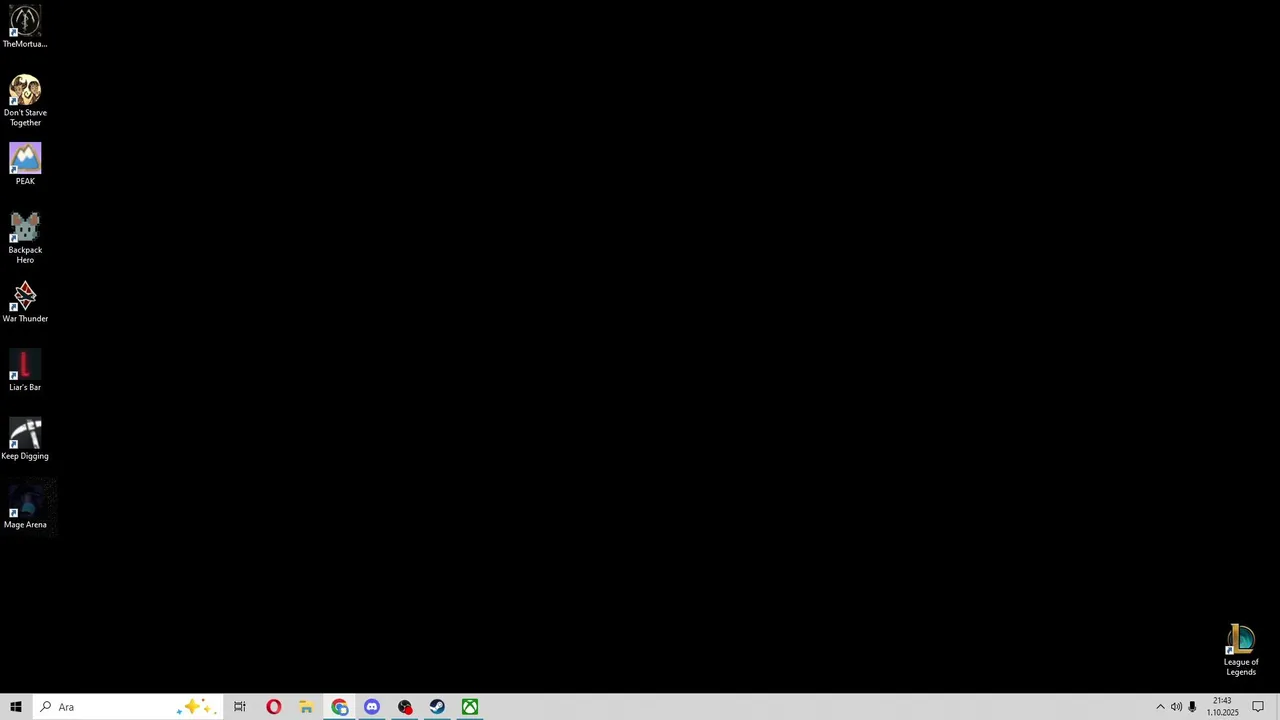
Task: Click the microphone tray icon
Action: [1192, 707]
